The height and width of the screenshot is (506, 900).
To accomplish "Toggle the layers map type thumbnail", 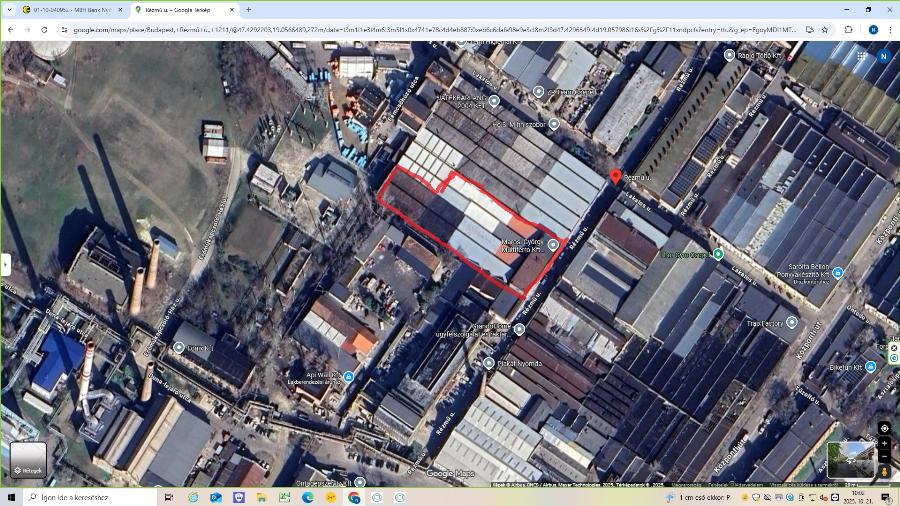I will [28, 460].
